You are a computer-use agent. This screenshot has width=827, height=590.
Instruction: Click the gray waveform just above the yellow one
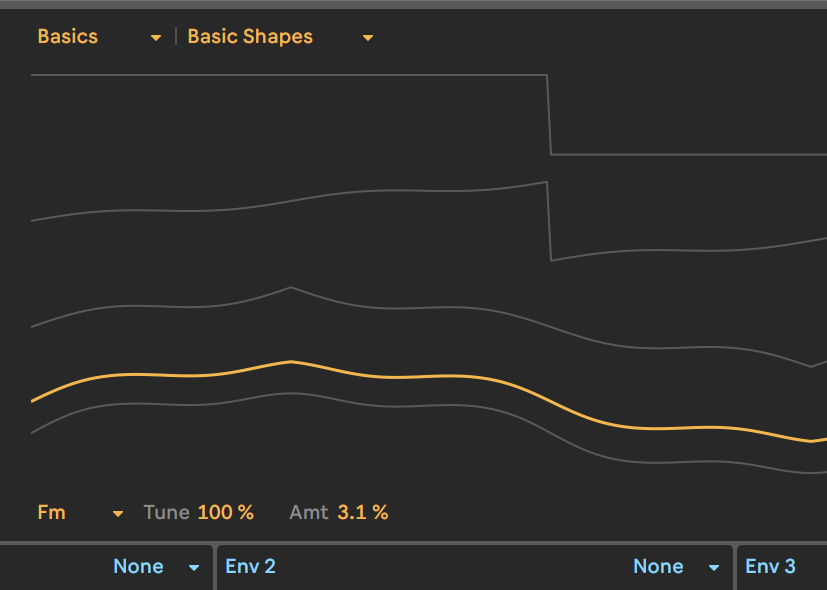point(291,288)
